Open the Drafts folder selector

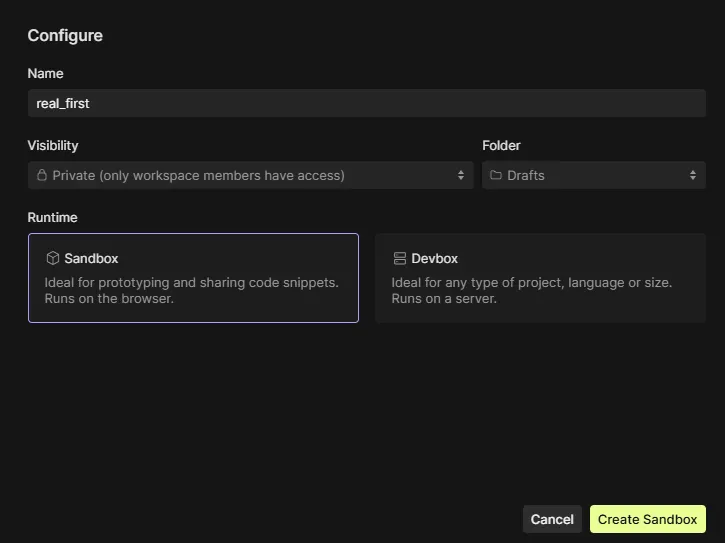[593, 175]
